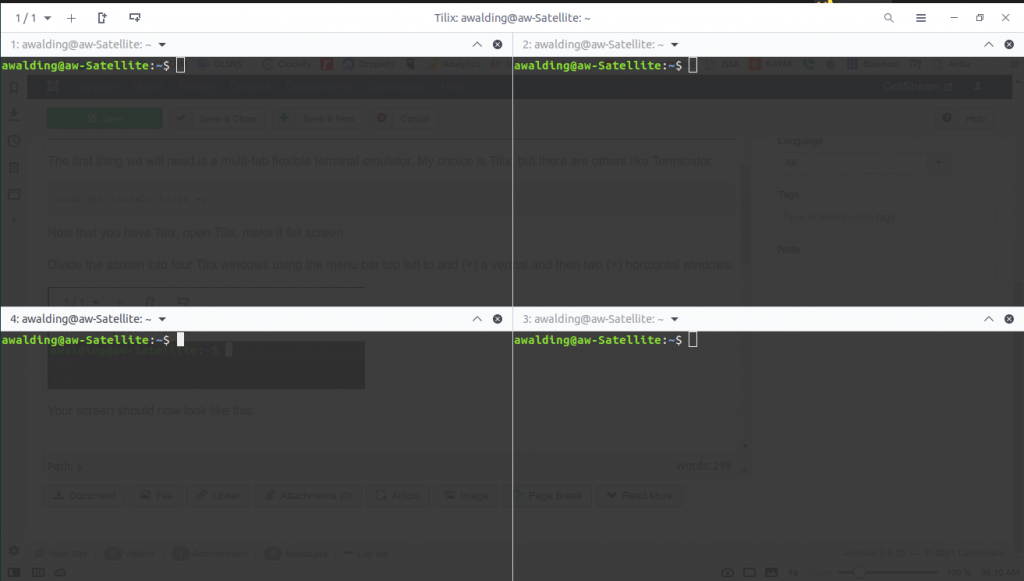Open terminal 4 title menu
This screenshot has height=581, width=1024.
click(x=162, y=319)
